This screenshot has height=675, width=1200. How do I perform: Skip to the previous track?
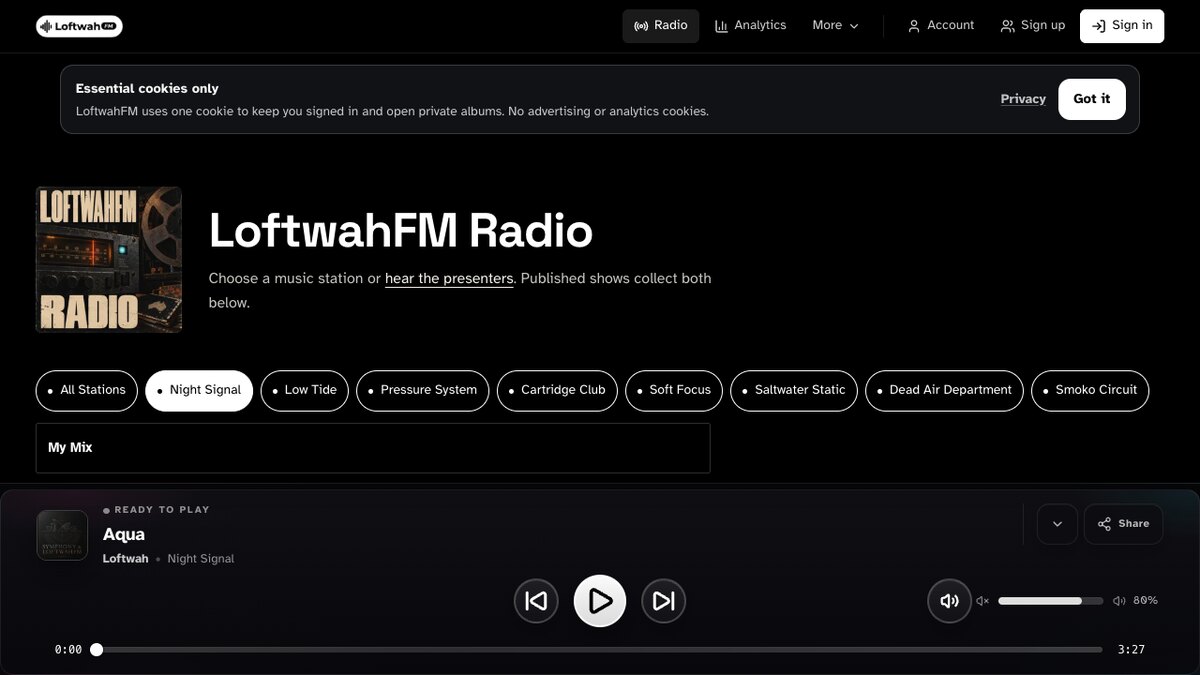(x=536, y=601)
